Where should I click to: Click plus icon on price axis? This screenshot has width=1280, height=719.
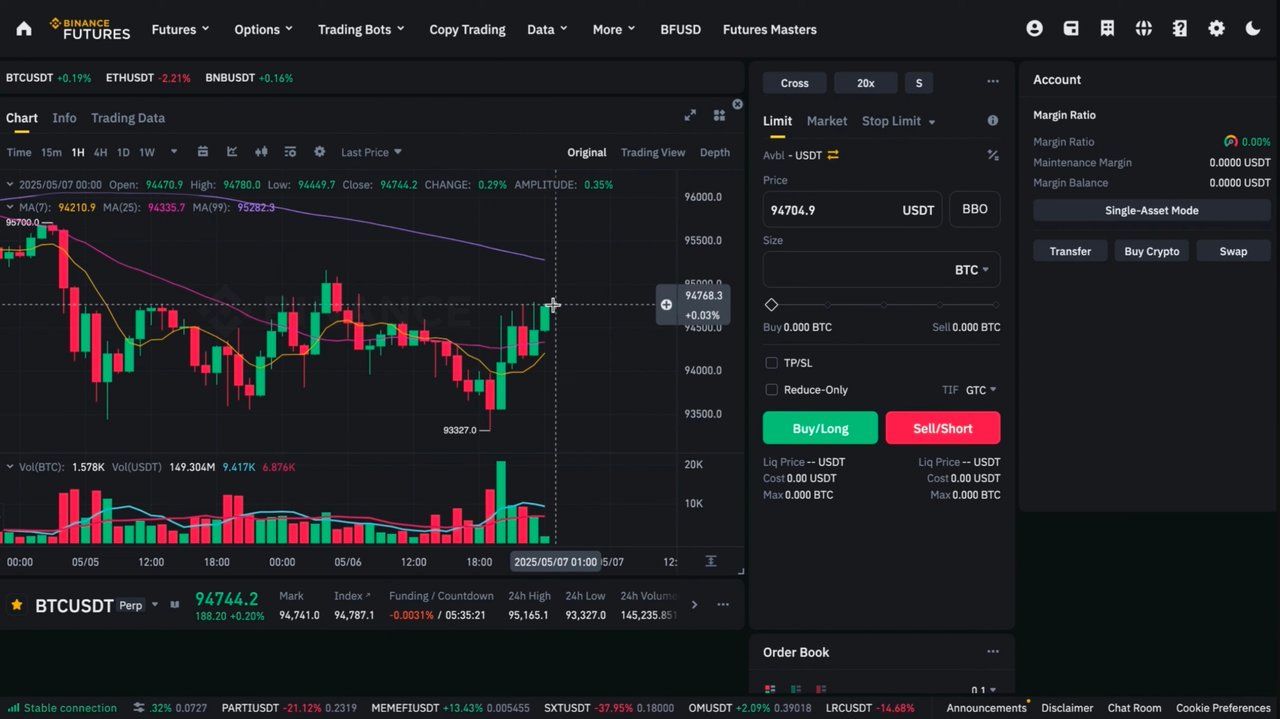point(666,305)
